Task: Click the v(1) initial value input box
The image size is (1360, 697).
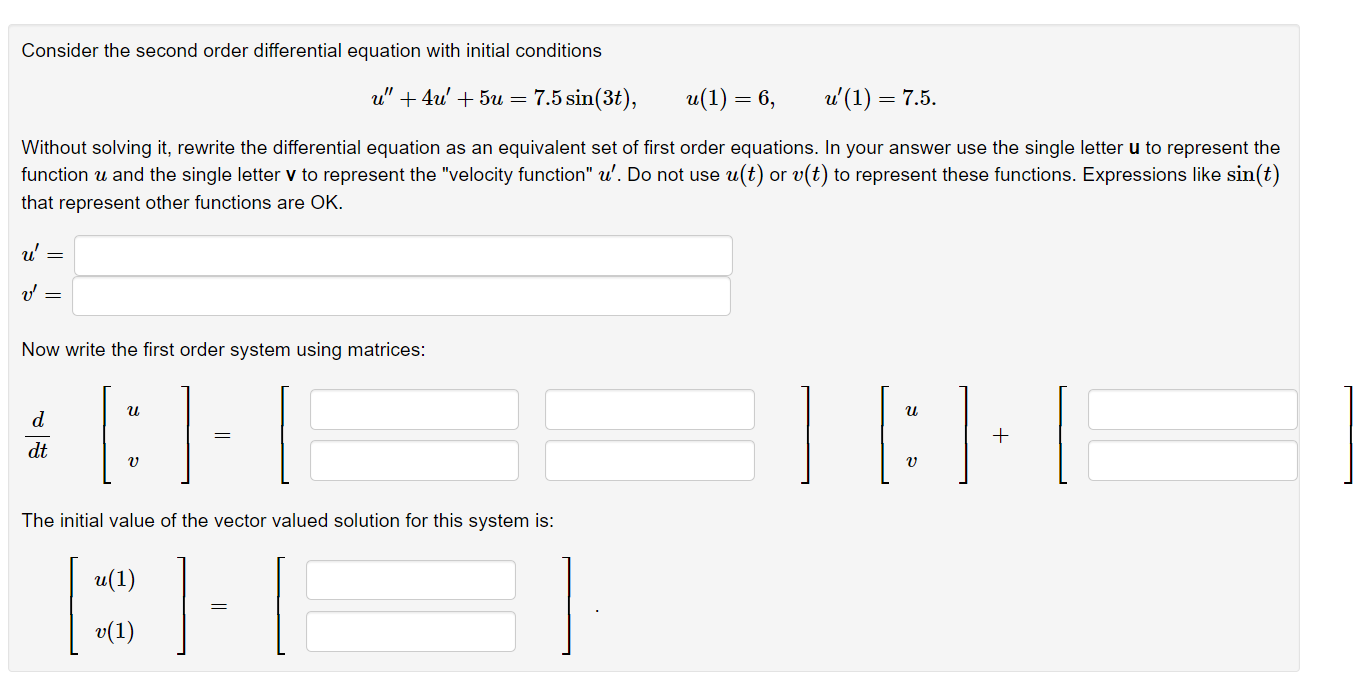Action: [x=410, y=631]
